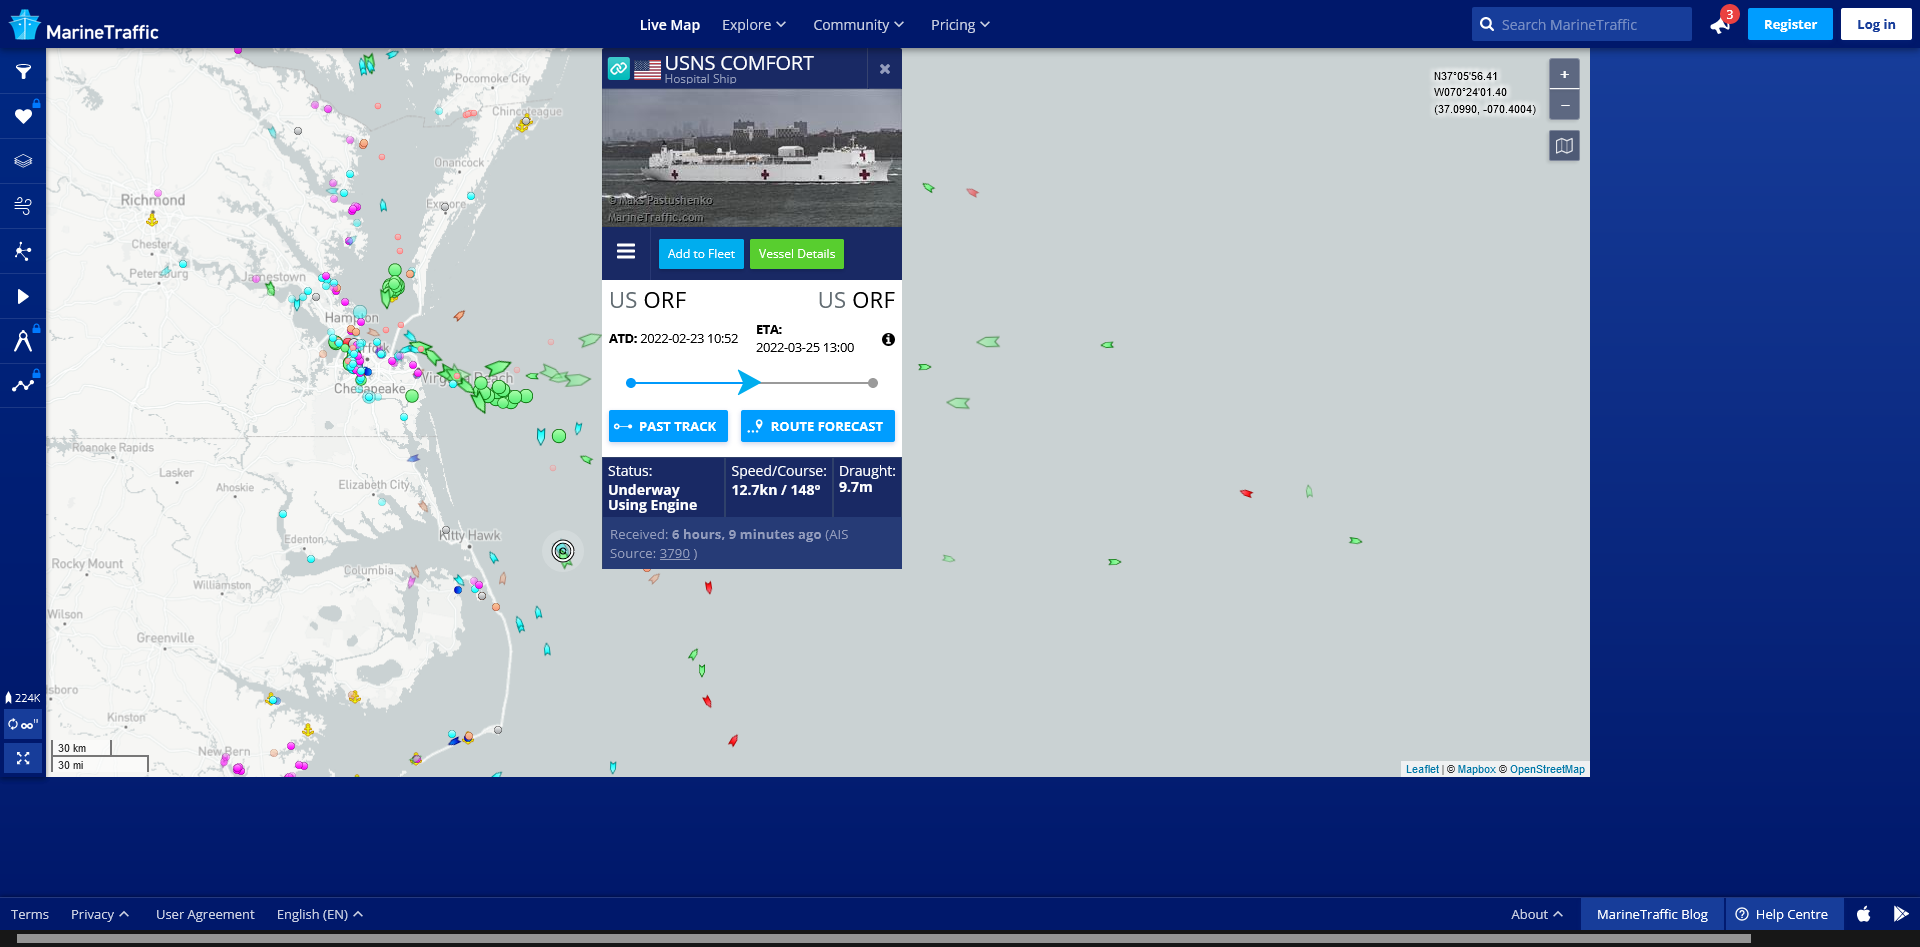Open the route trend line tool
Image resolution: width=1920 pixels, height=947 pixels.
pyautogui.click(x=23, y=385)
